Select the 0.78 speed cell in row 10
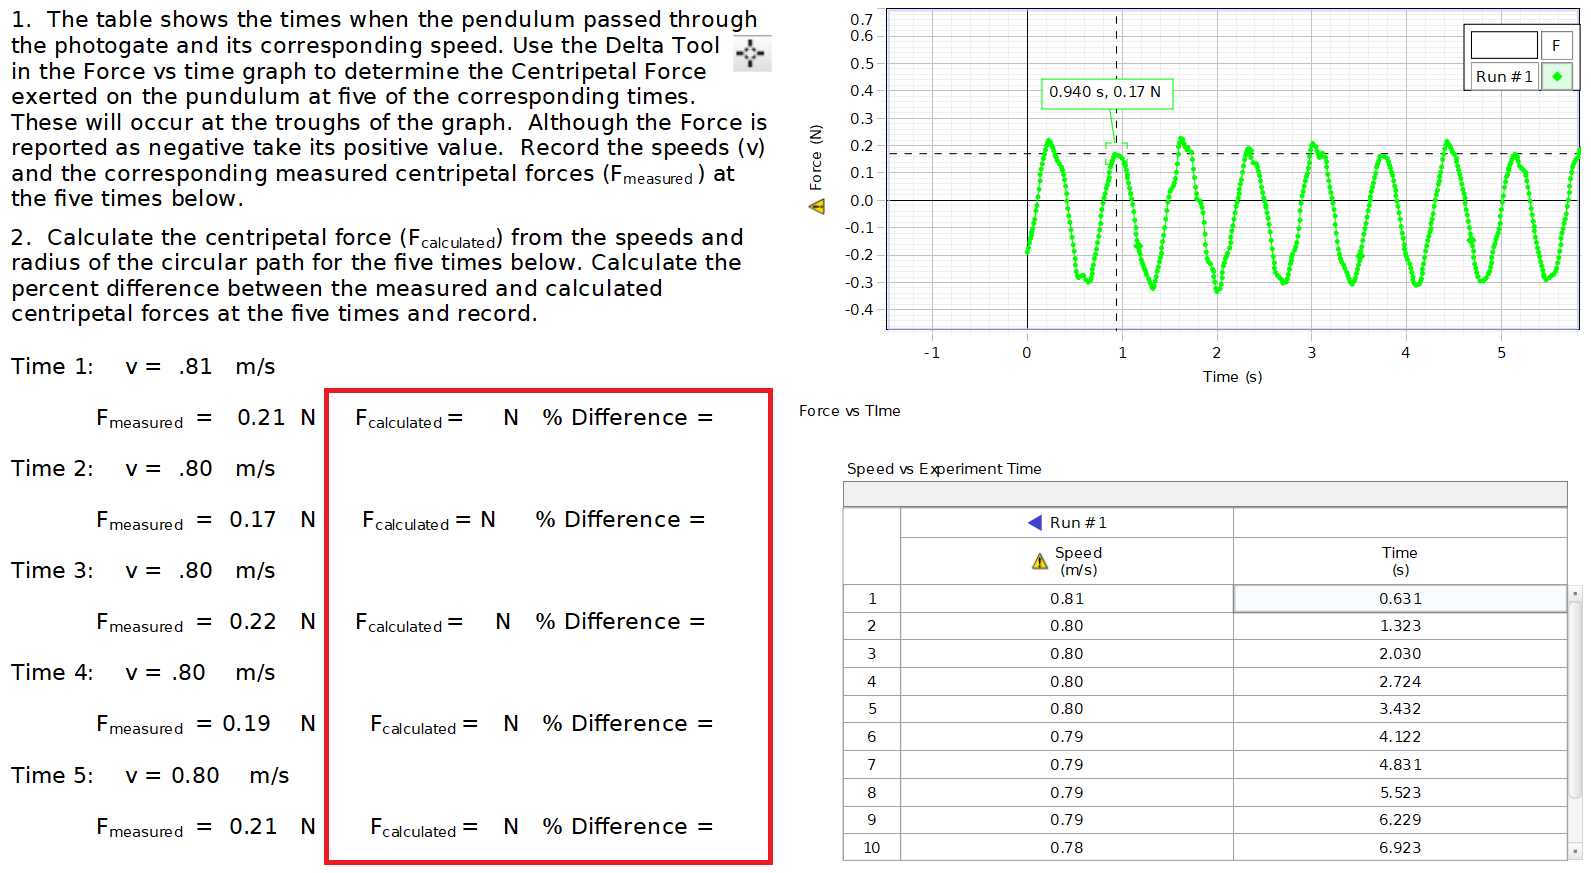 [x=1067, y=848]
